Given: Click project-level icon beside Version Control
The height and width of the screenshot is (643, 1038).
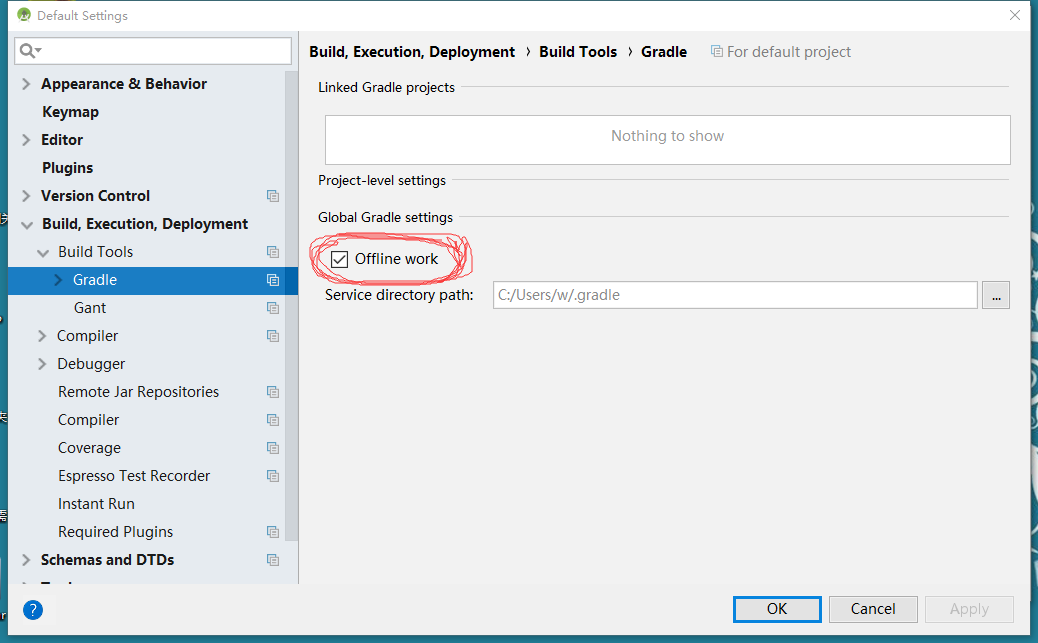Looking at the screenshot, I should (273, 196).
